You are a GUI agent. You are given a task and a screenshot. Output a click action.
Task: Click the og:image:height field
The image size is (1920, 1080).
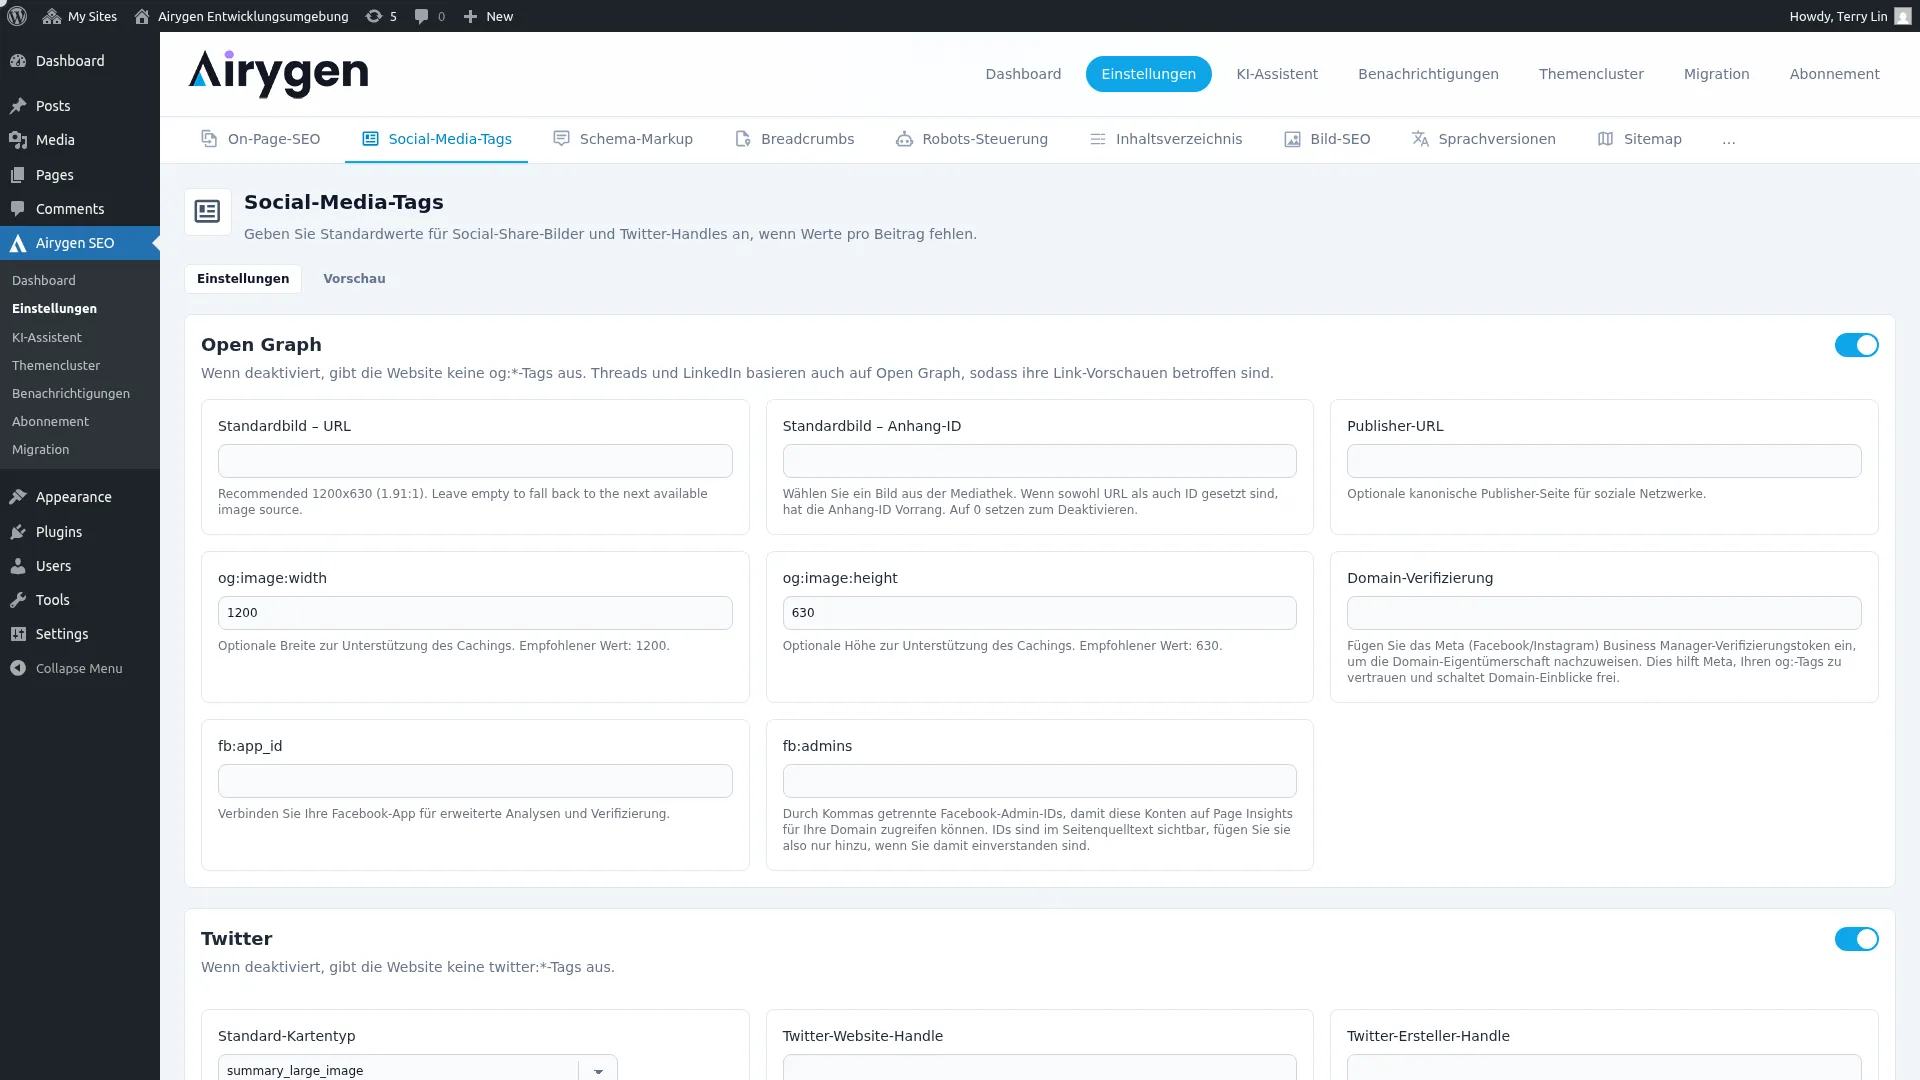[1039, 613]
